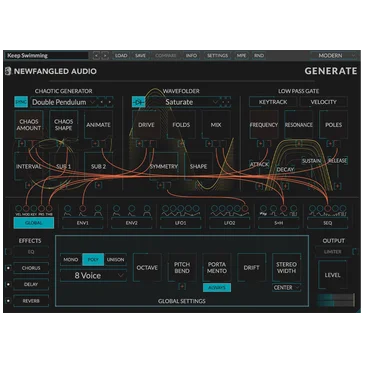Toggle the ALWAYS portamento button

tap(217, 287)
